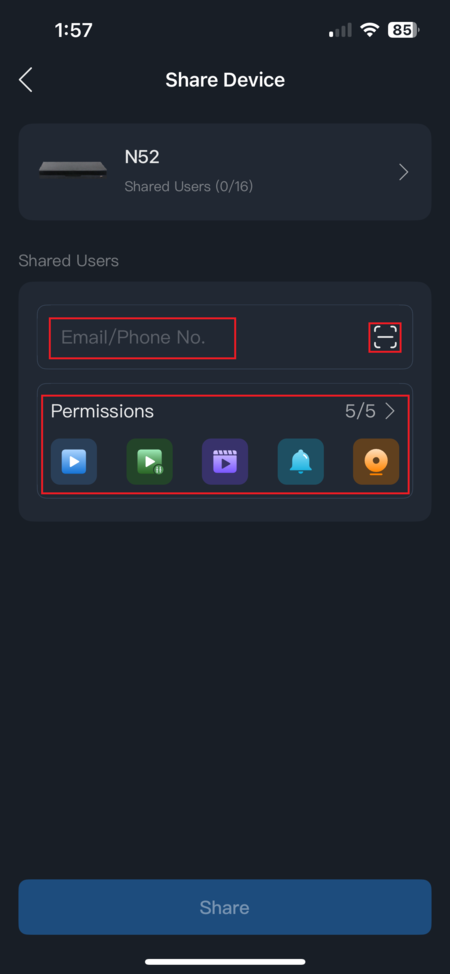Tap the home indicator bar
This screenshot has height=974, width=450.
coord(225,962)
